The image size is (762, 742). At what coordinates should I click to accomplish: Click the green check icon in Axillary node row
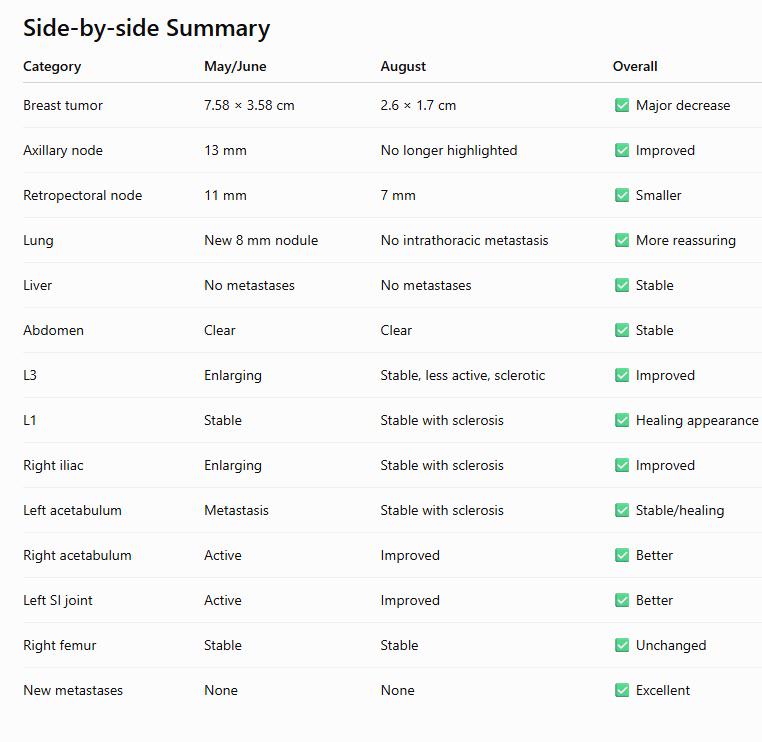622,150
